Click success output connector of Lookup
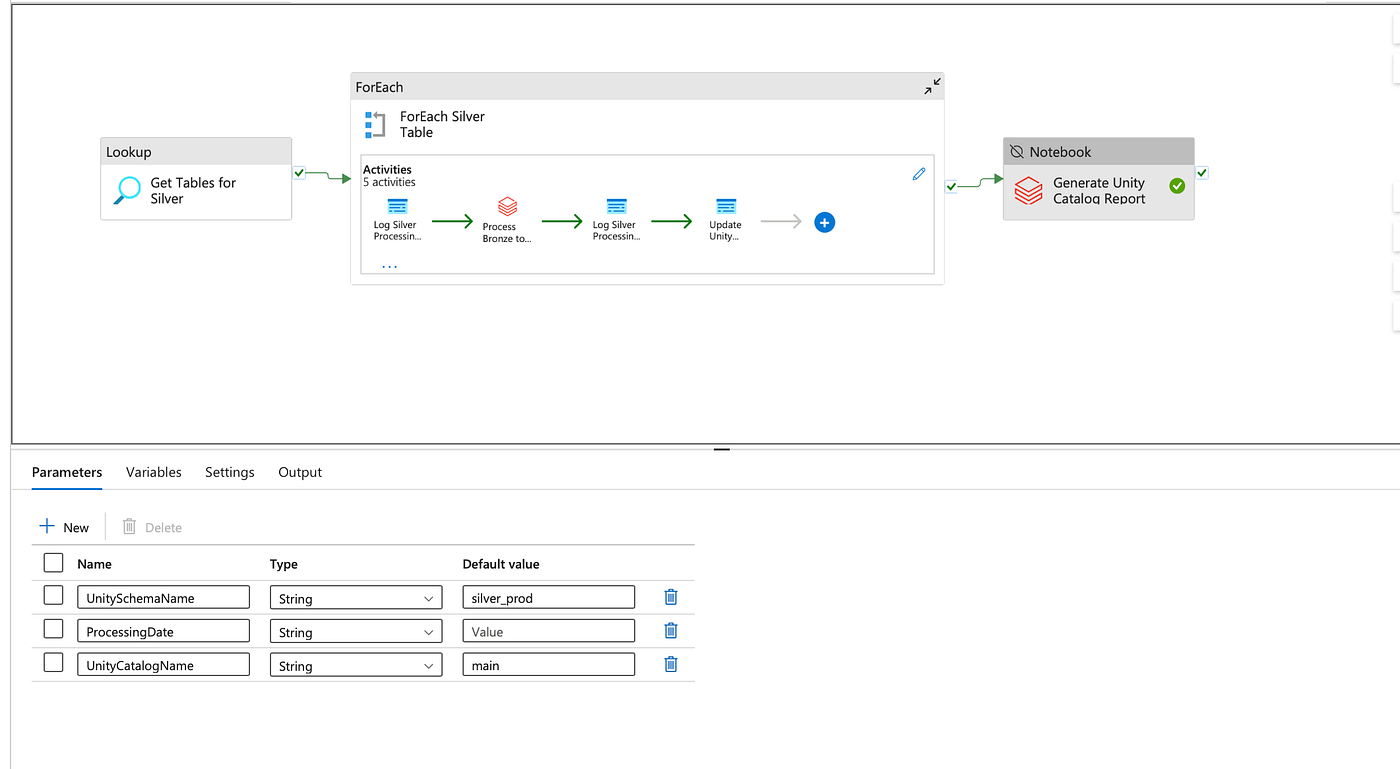The image size is (1400, 769). tap(299, 173)
